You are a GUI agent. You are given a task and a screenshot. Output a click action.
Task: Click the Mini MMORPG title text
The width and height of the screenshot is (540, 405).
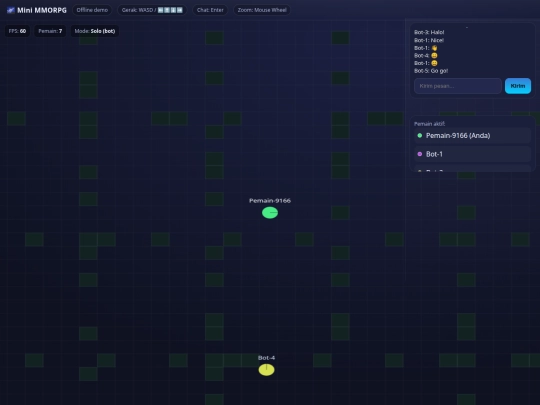(42, 10)
